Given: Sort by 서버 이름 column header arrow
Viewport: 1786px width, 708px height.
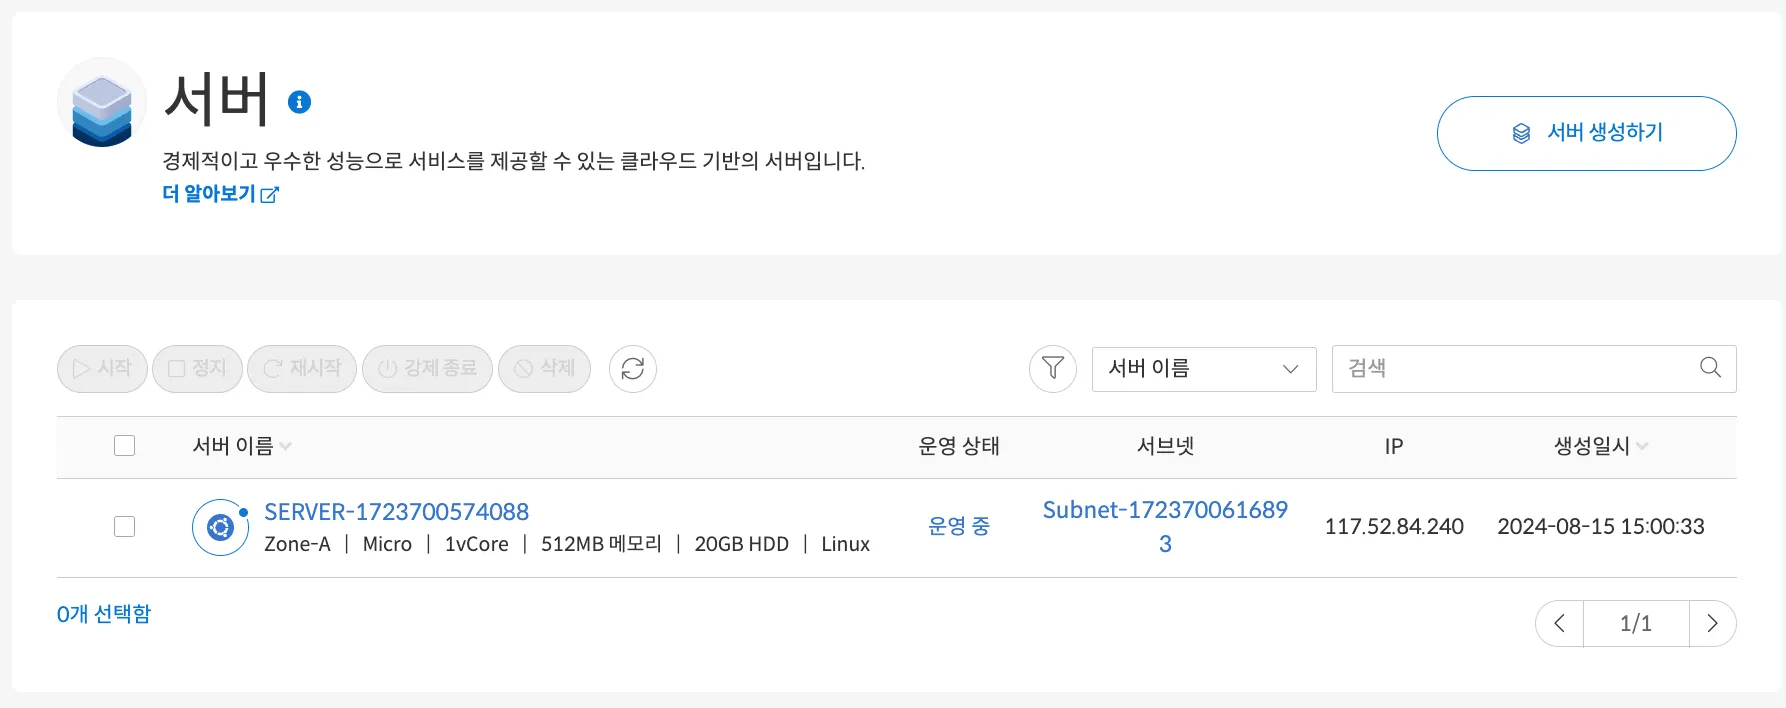Looking at the screenshot, I should click(286, 447).
